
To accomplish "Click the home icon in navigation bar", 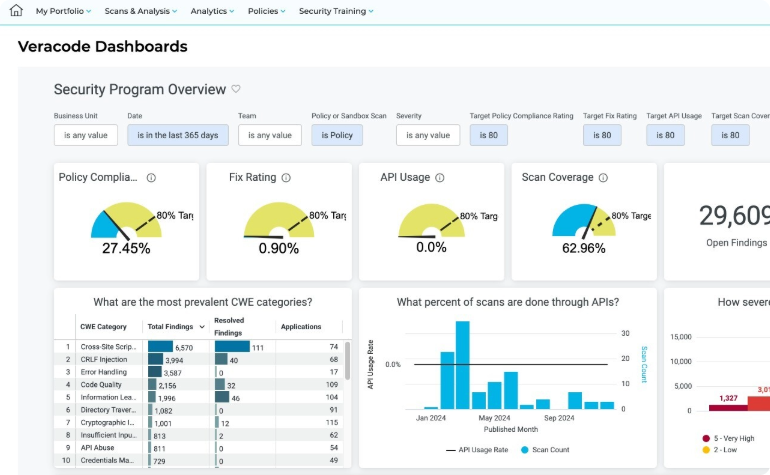I will coord(15,11).
